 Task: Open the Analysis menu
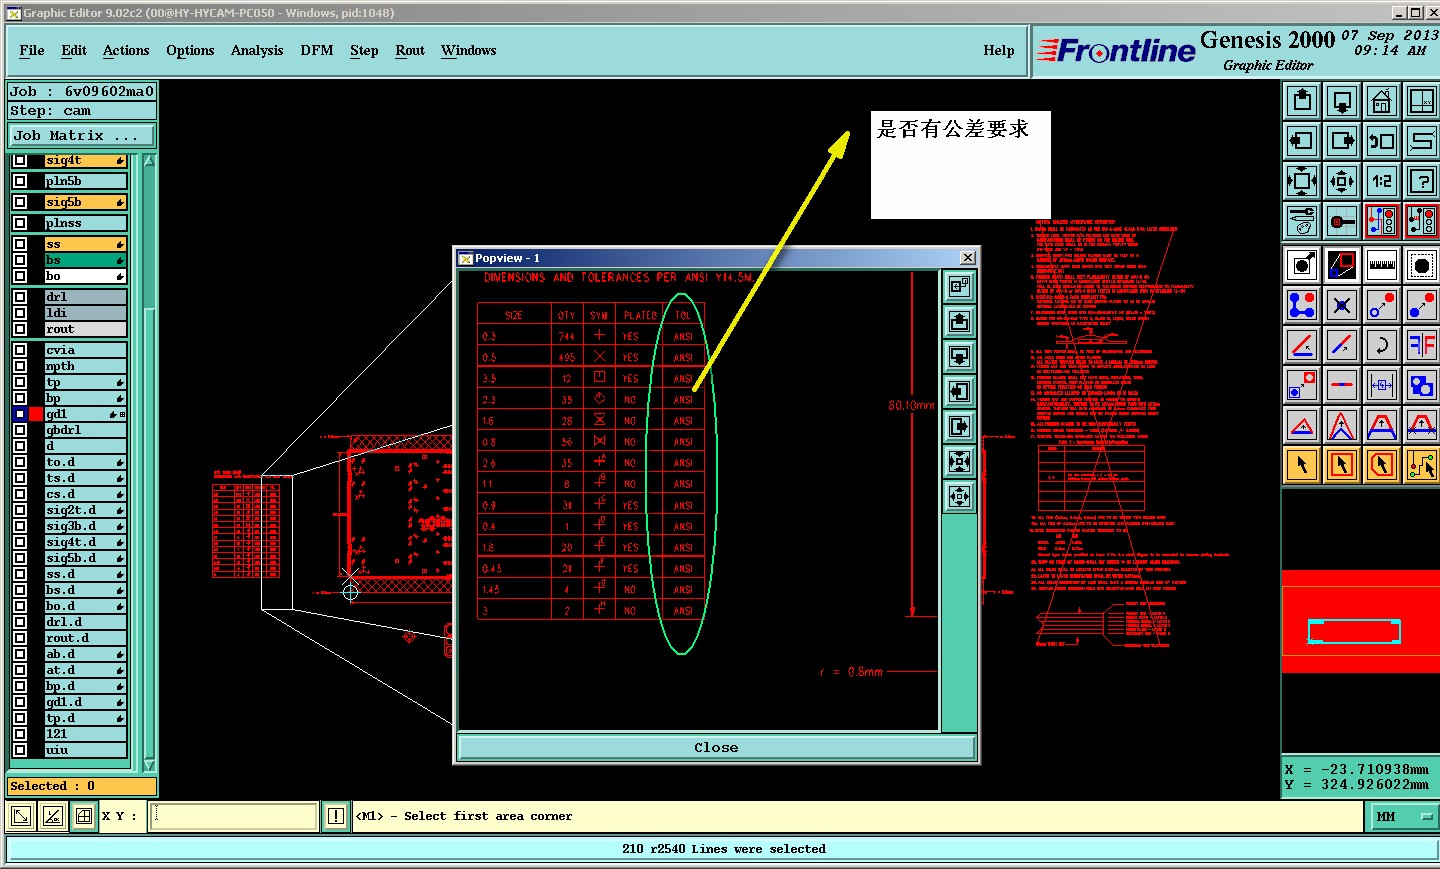(x=257, y=50)
